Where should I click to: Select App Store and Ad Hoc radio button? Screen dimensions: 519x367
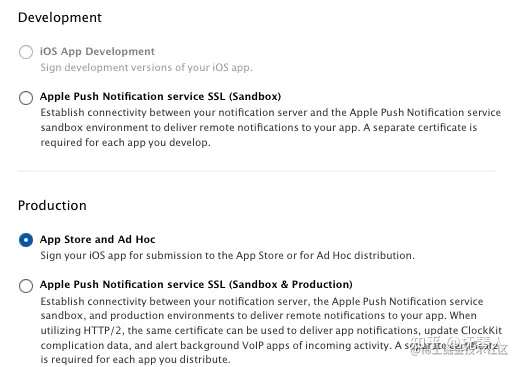click(x=26, y=240)
